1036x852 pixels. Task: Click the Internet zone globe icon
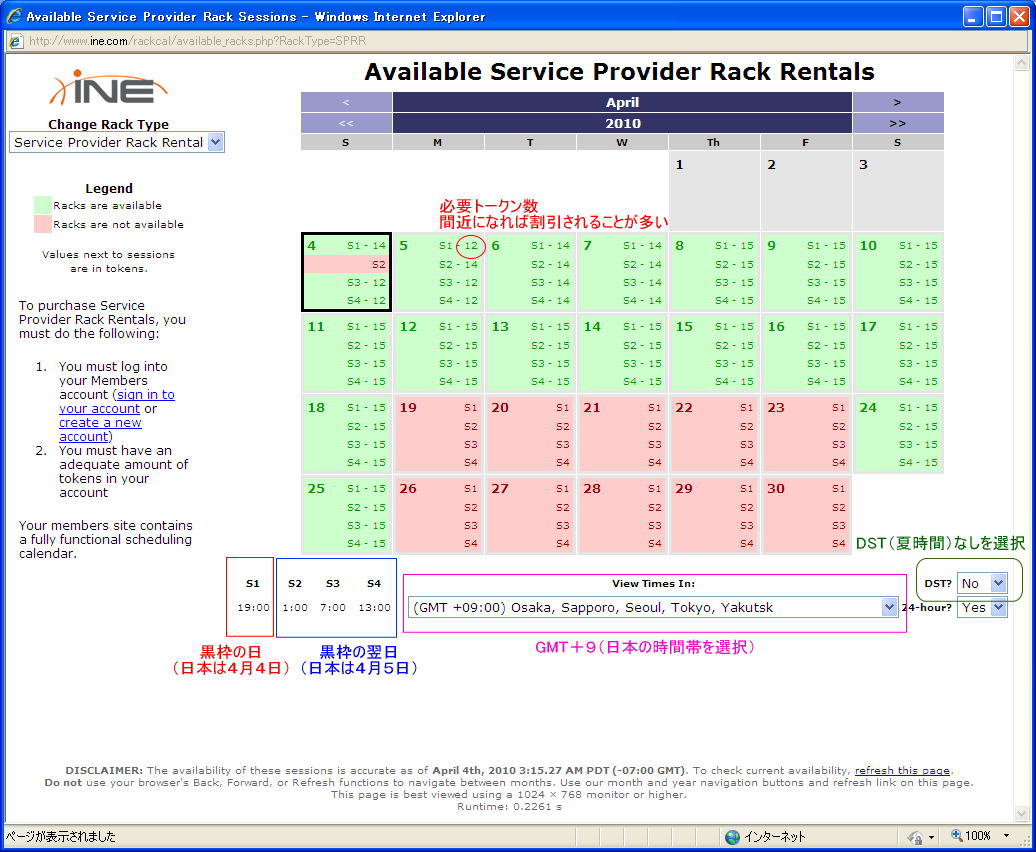(732, 837)
